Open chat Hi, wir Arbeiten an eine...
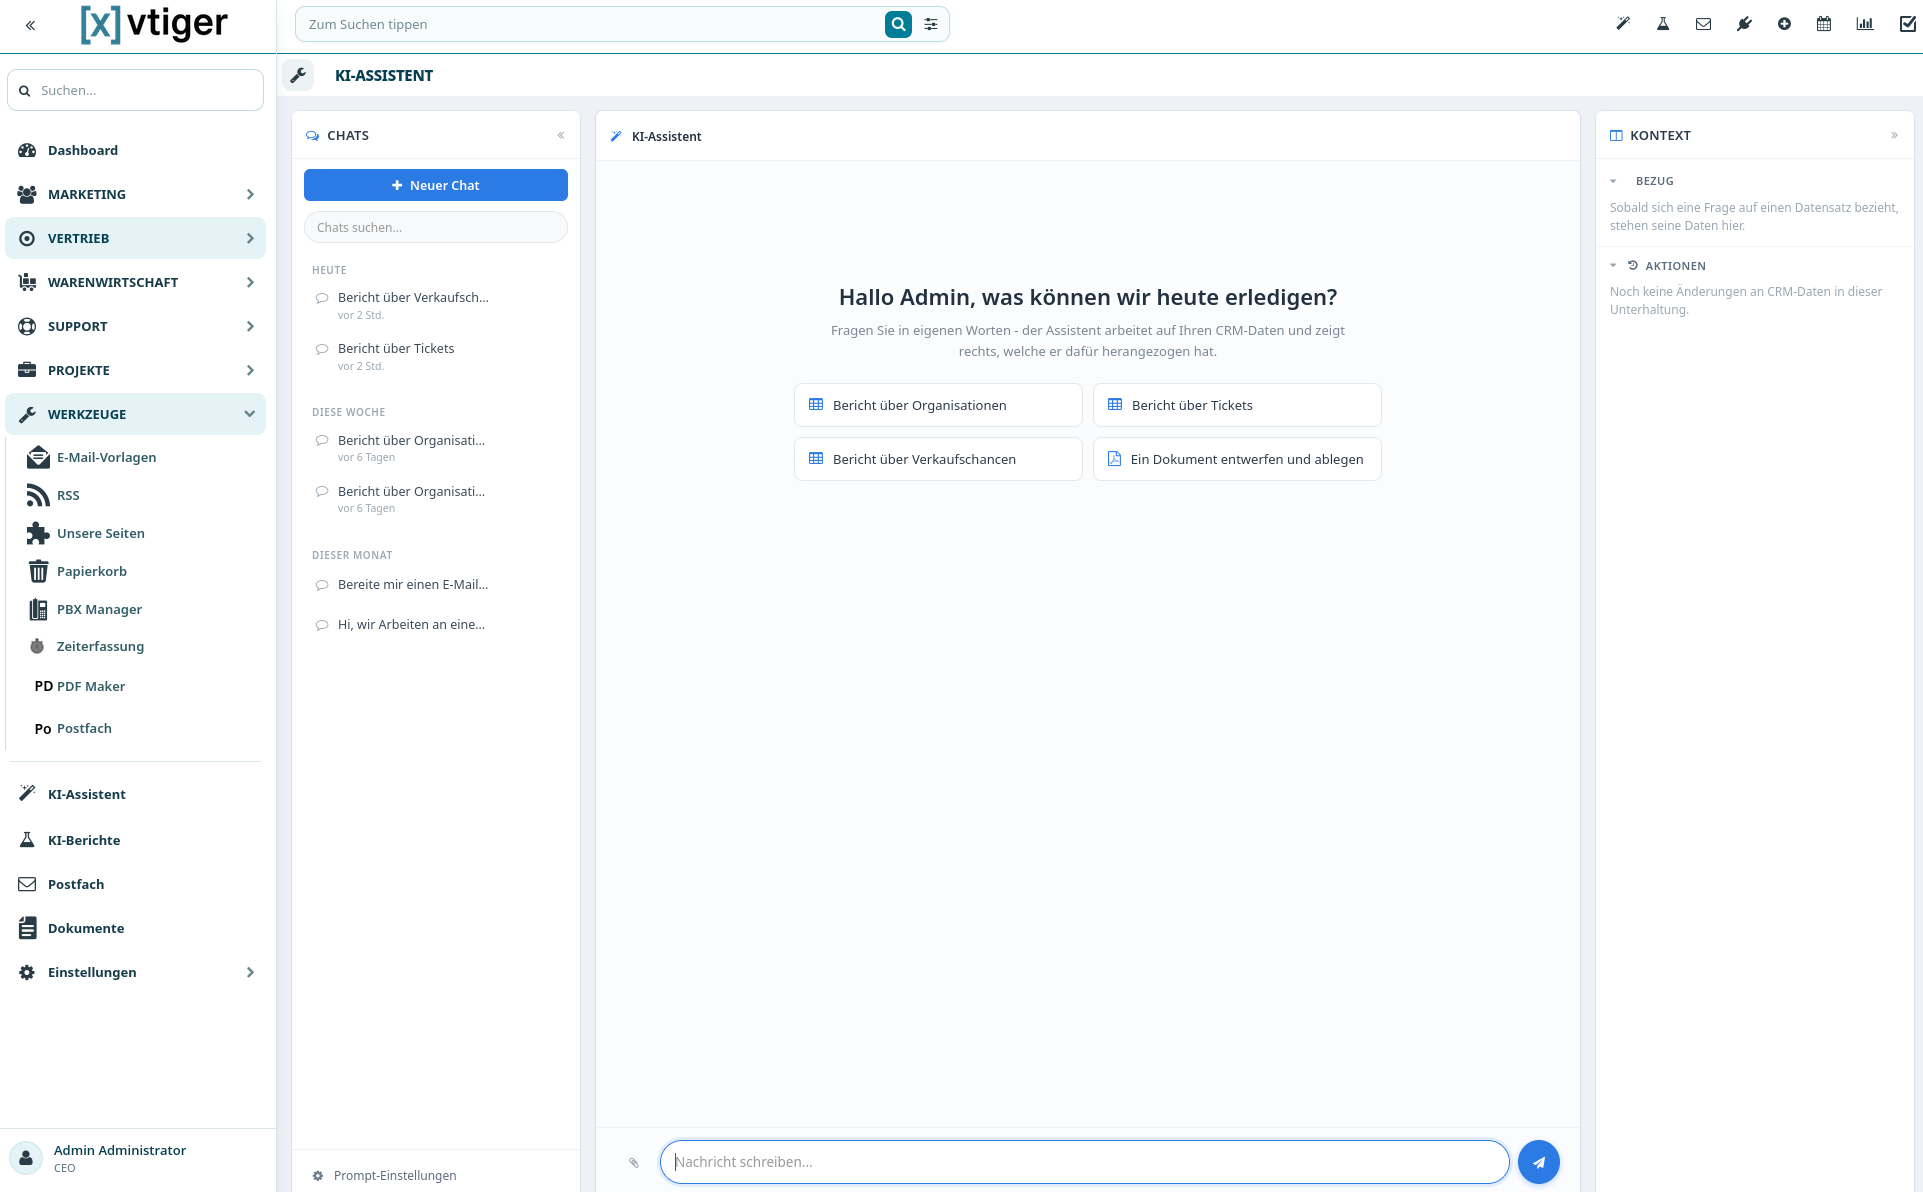 (x=436, y=625)
